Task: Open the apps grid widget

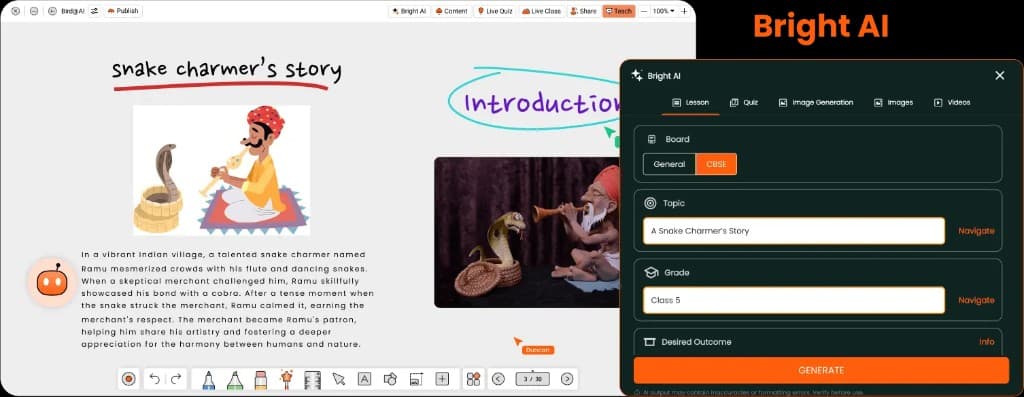Action: tap(473, 379)
